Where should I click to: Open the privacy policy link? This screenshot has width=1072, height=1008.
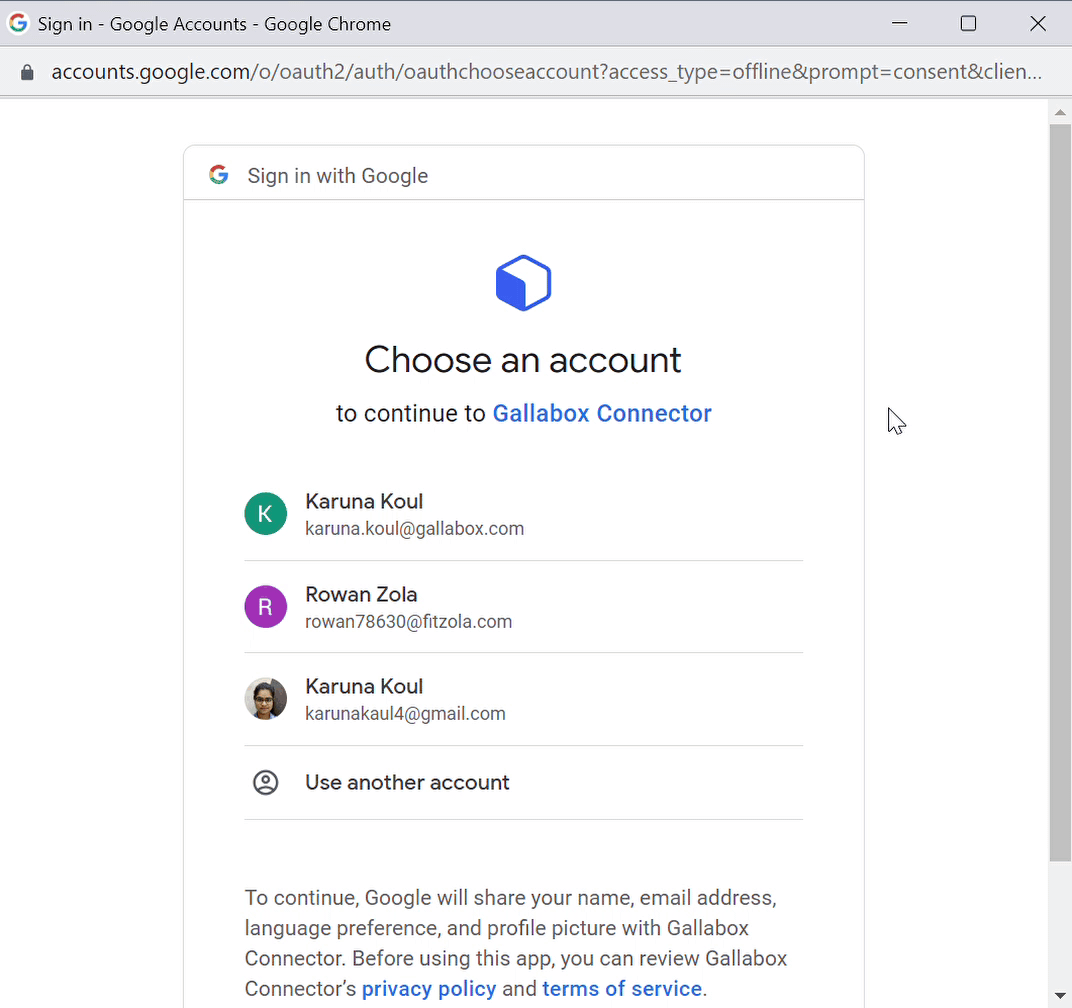(x=429, y=988)
